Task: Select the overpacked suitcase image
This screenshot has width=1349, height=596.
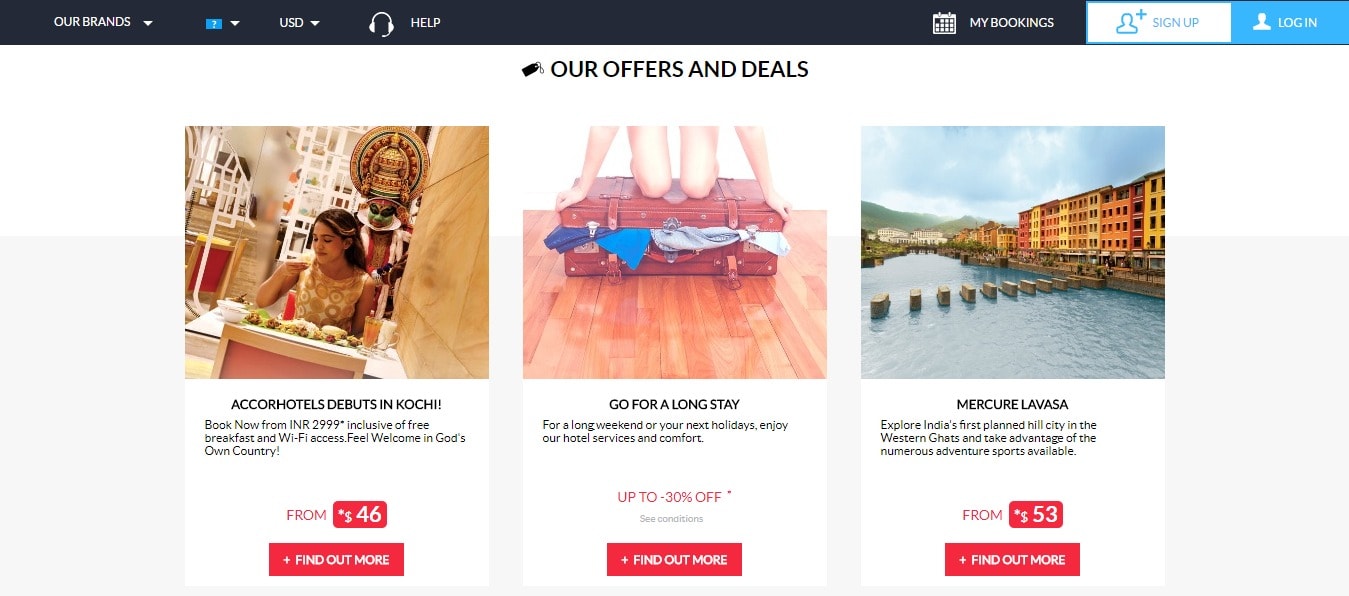Action: pos(675,252)
